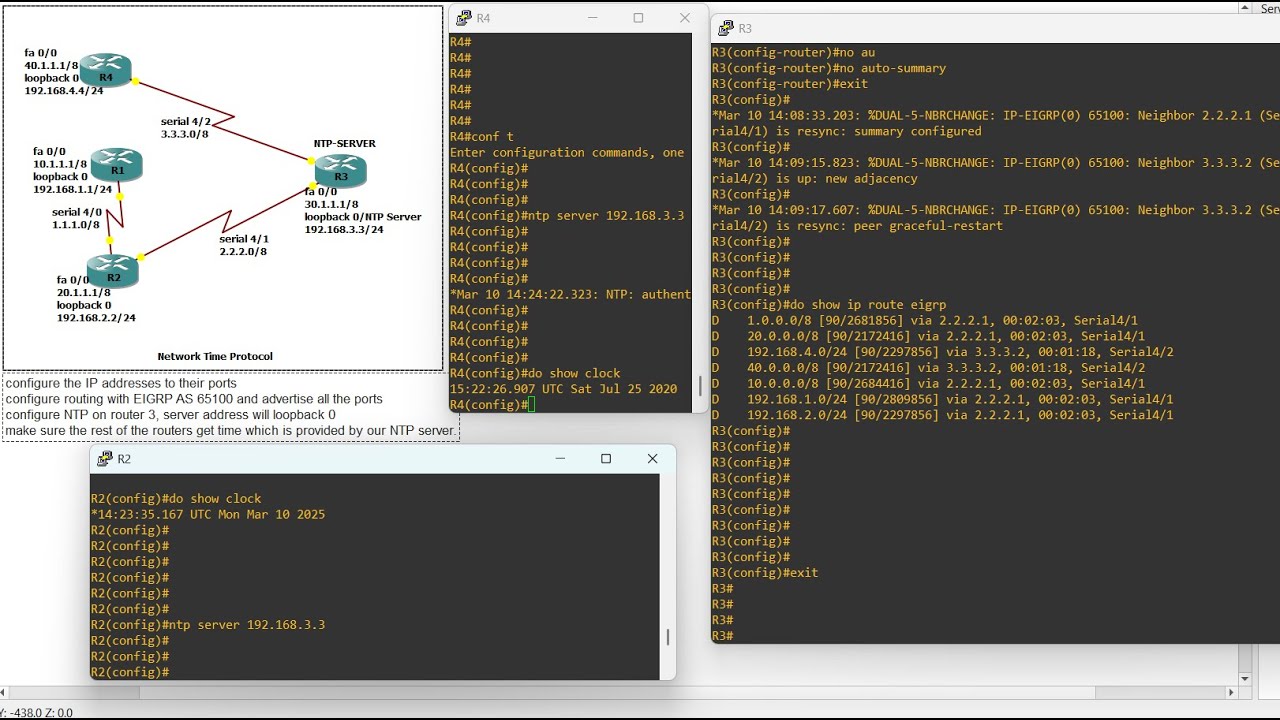Click the R4 NTP authentication log message line
The width and height of the screenshot is (1280, 720).
pyautogui.click(x=570, y=294)
